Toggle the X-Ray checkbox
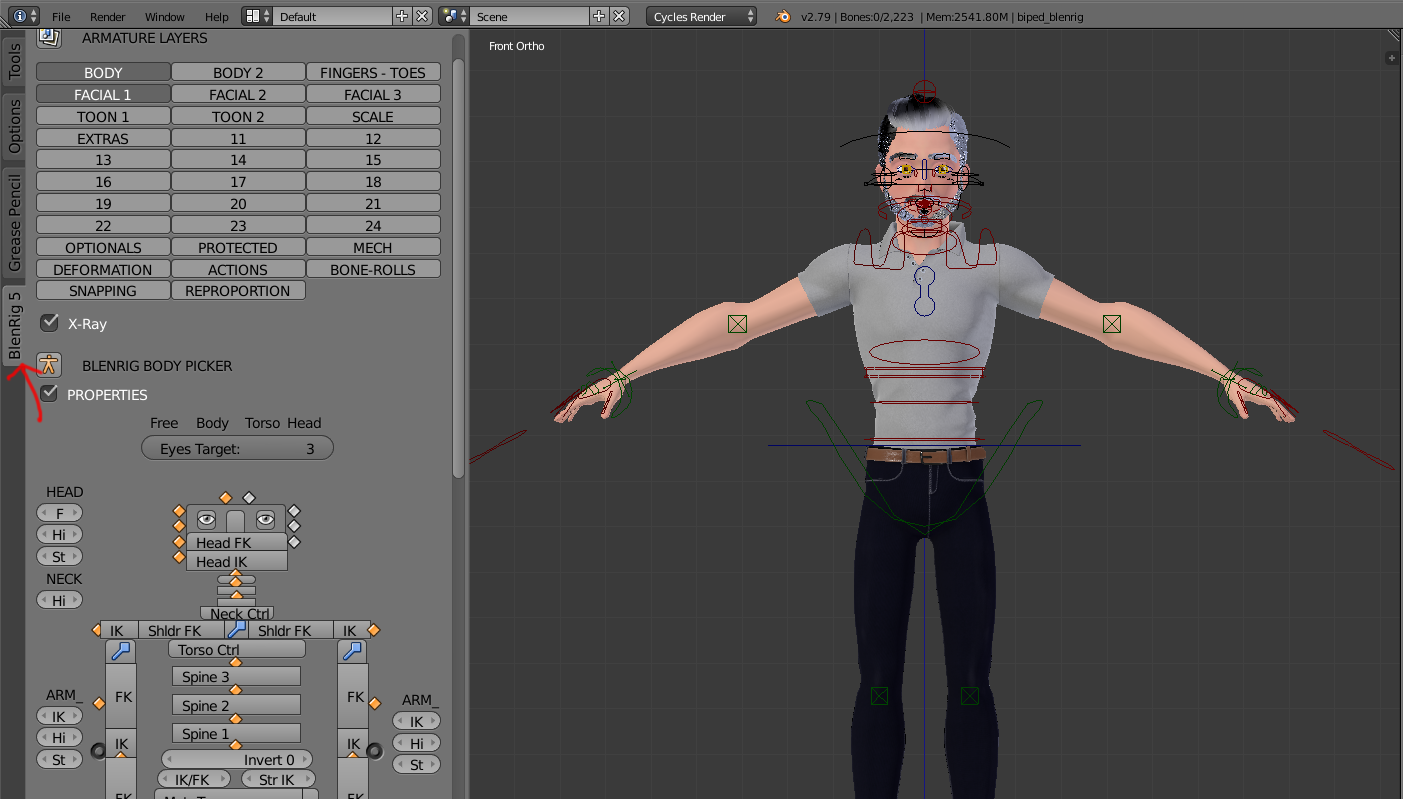This screenshot has height=799, width=1403. point(50,322)
